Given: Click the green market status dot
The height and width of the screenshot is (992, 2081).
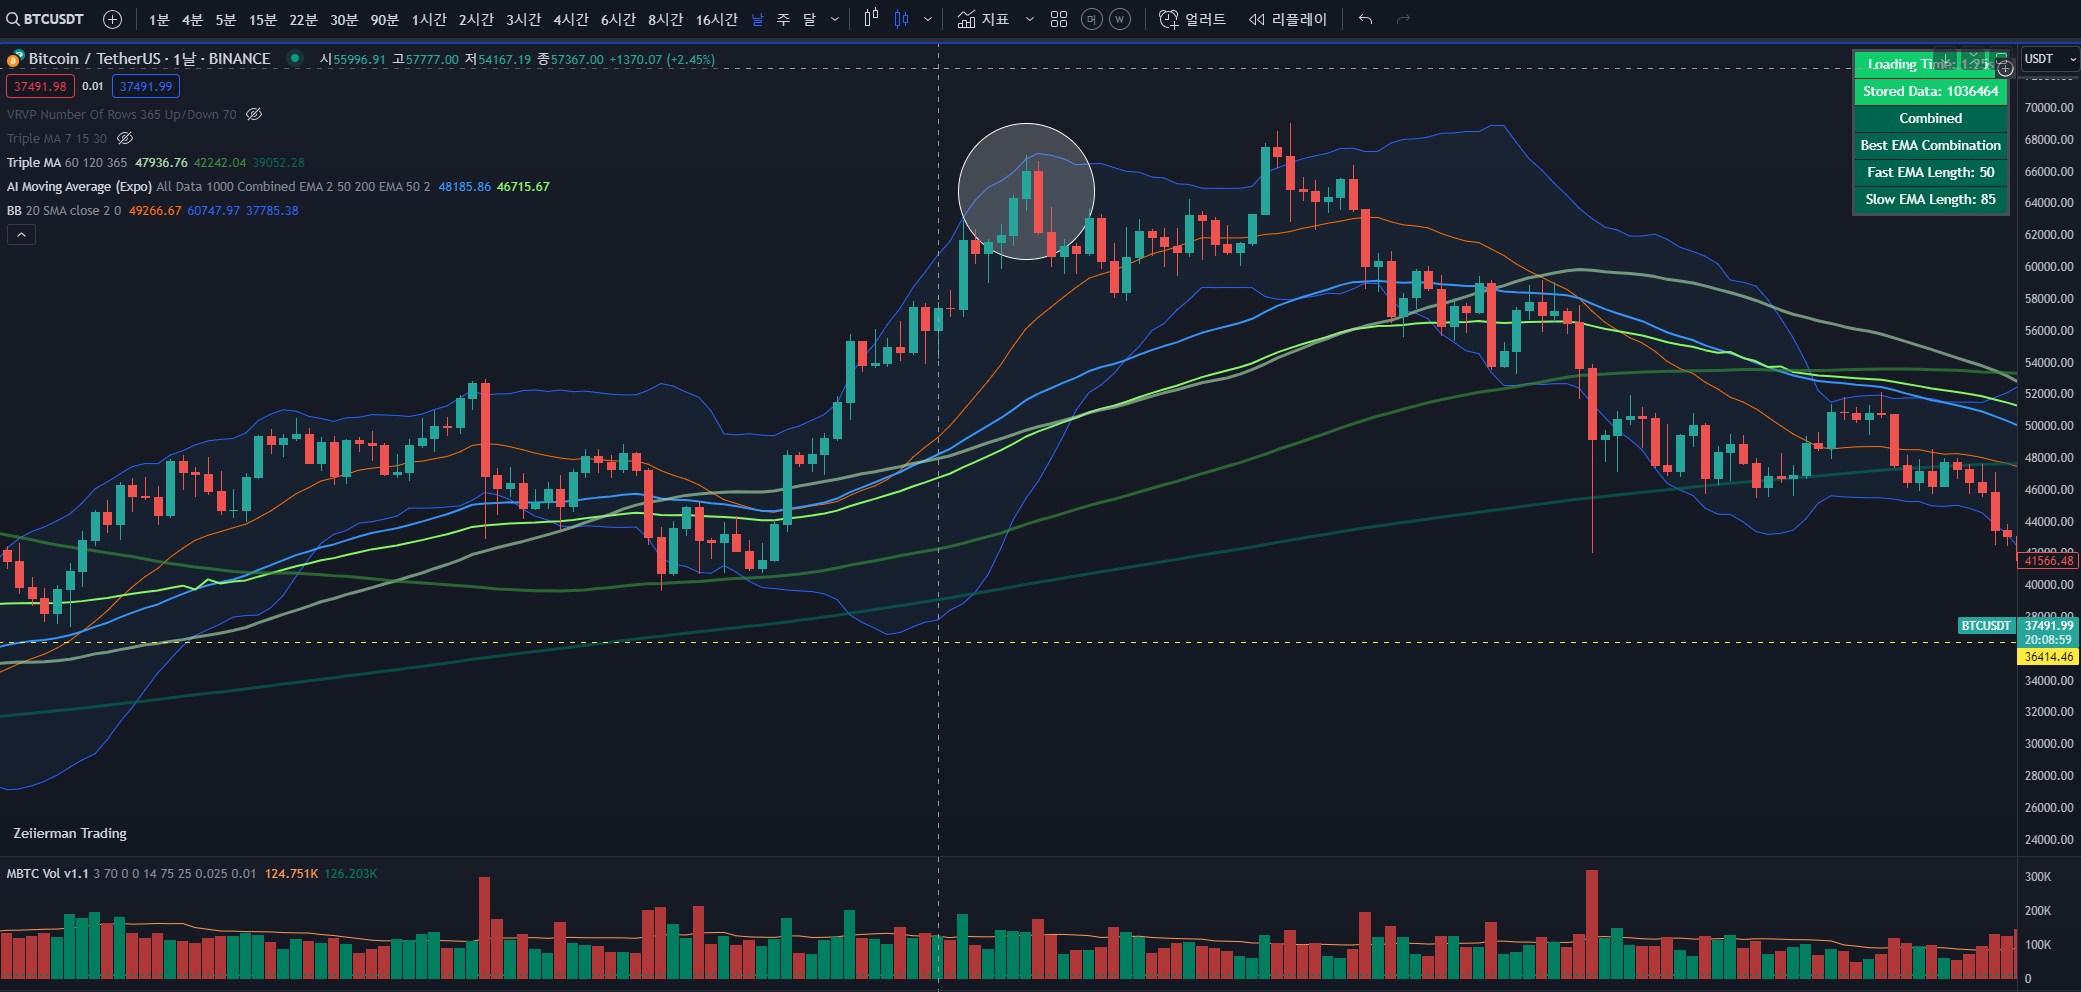Looking at the screenshot, I should point(294,59).
